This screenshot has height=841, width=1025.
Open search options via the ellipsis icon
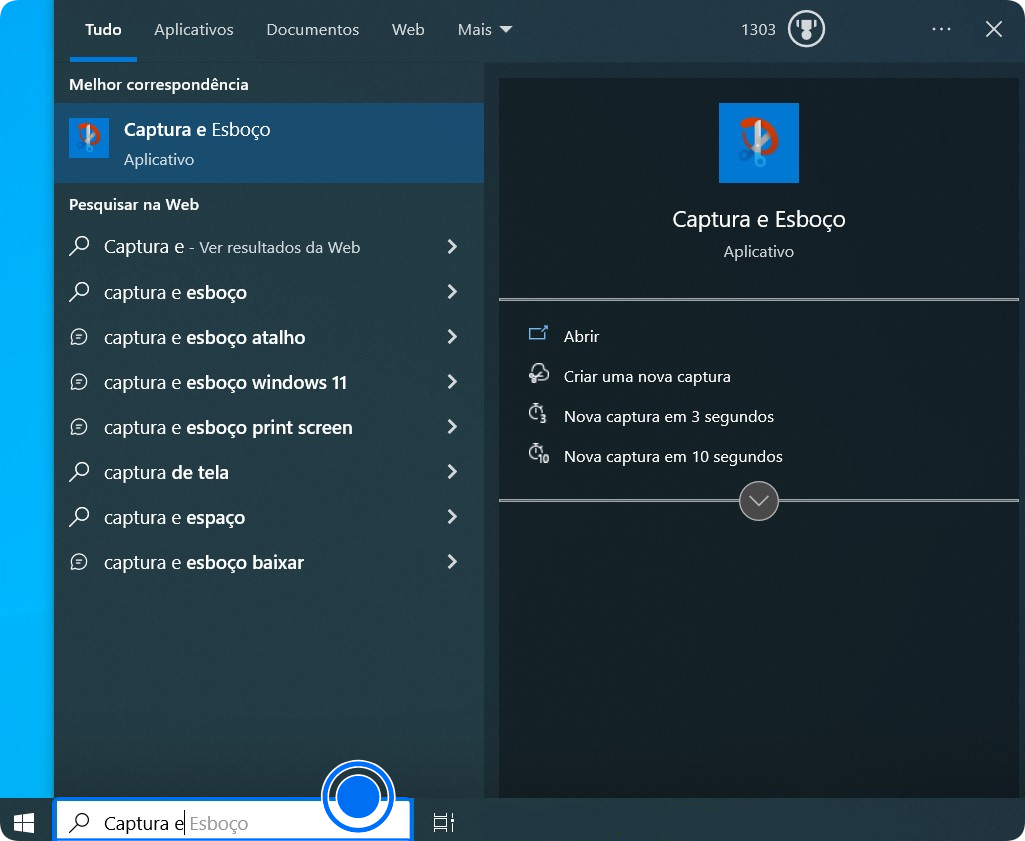tap(941, 29)
